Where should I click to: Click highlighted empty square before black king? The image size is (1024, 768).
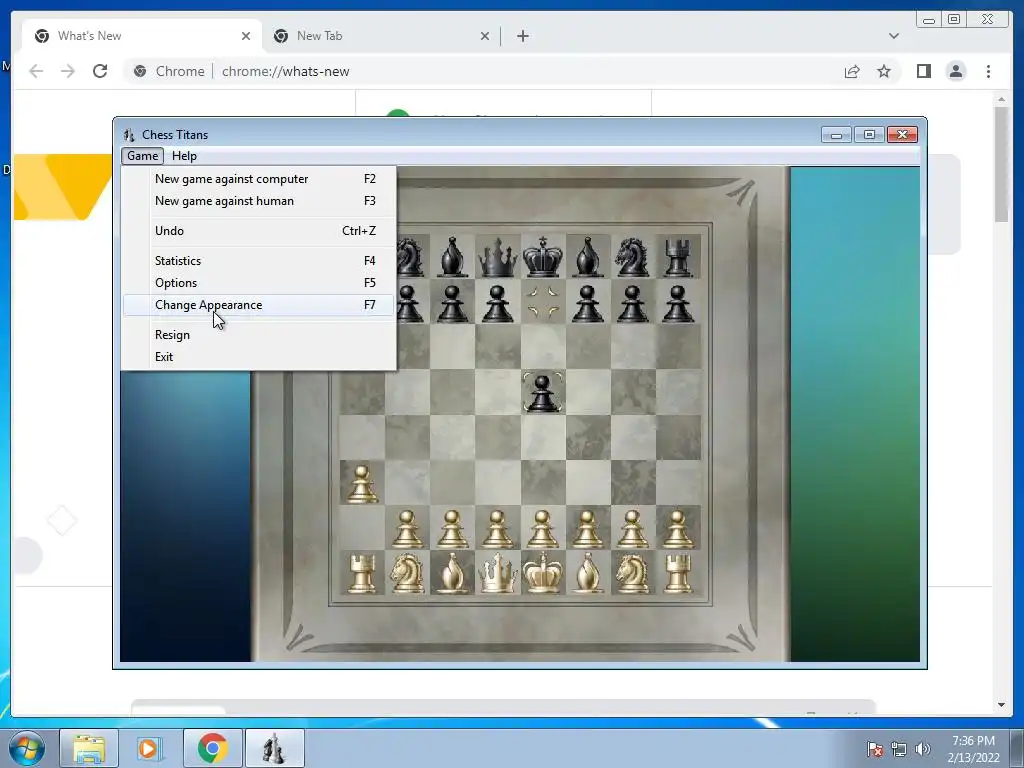tap(543, 302)
